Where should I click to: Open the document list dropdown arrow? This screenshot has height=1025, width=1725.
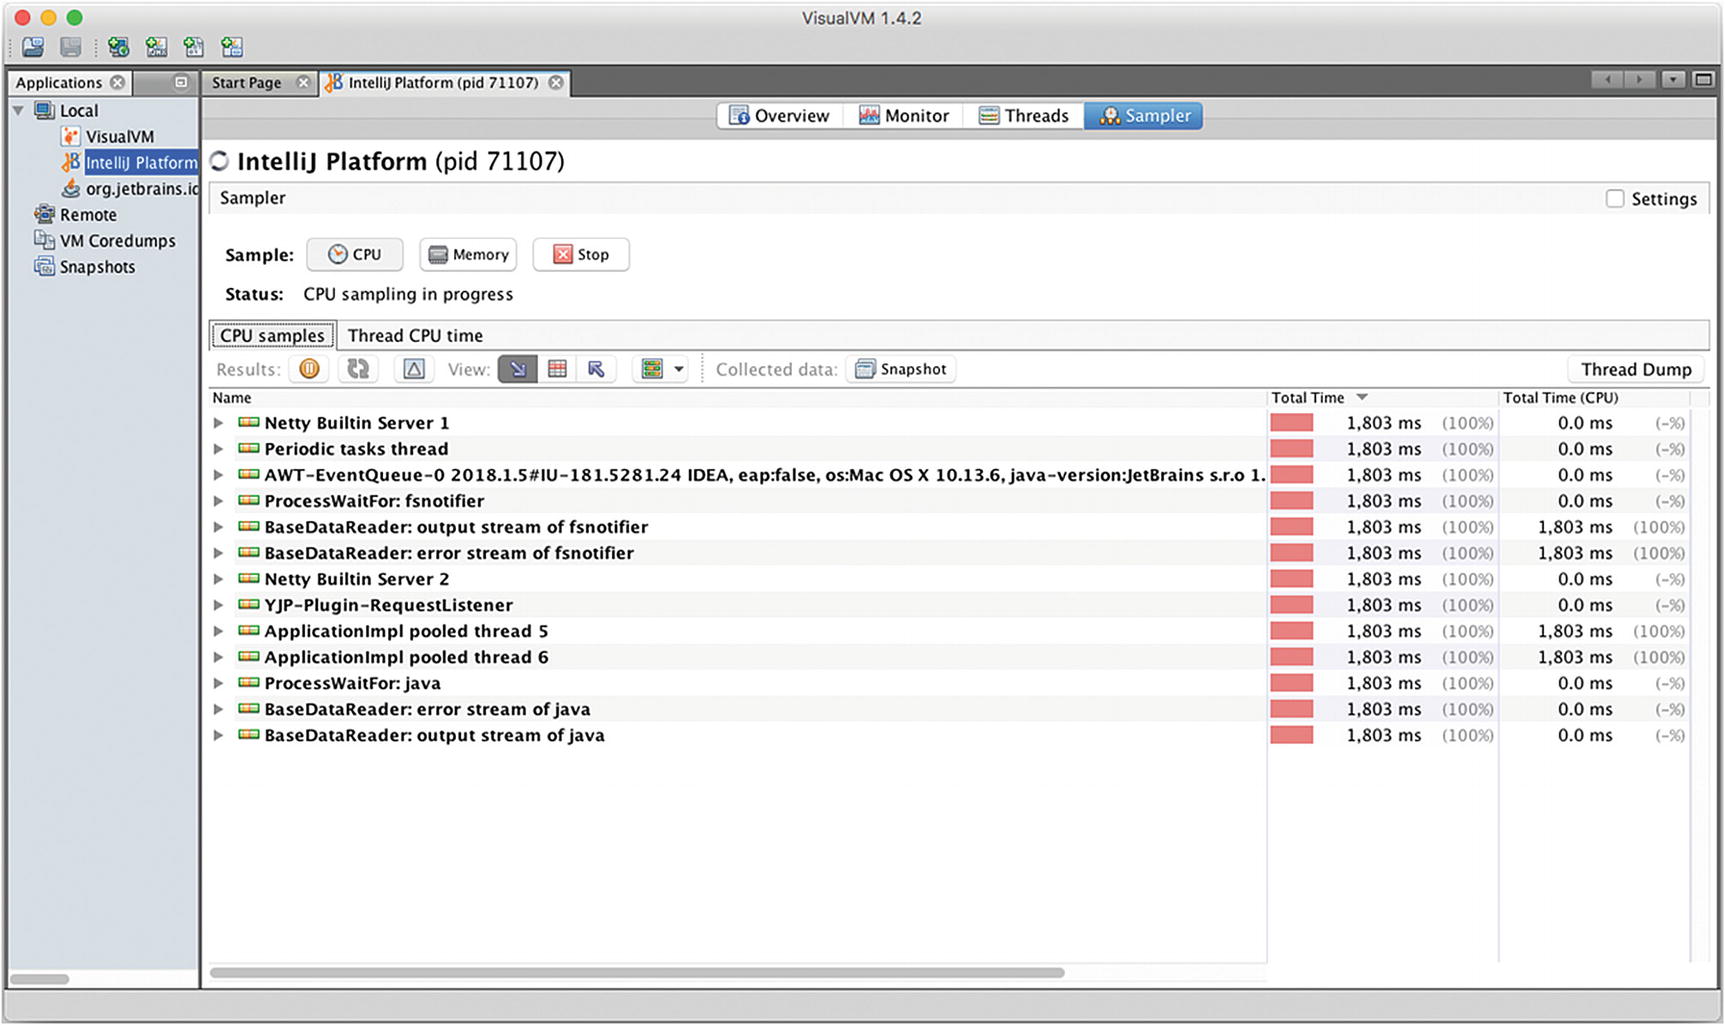(1673, 79)
